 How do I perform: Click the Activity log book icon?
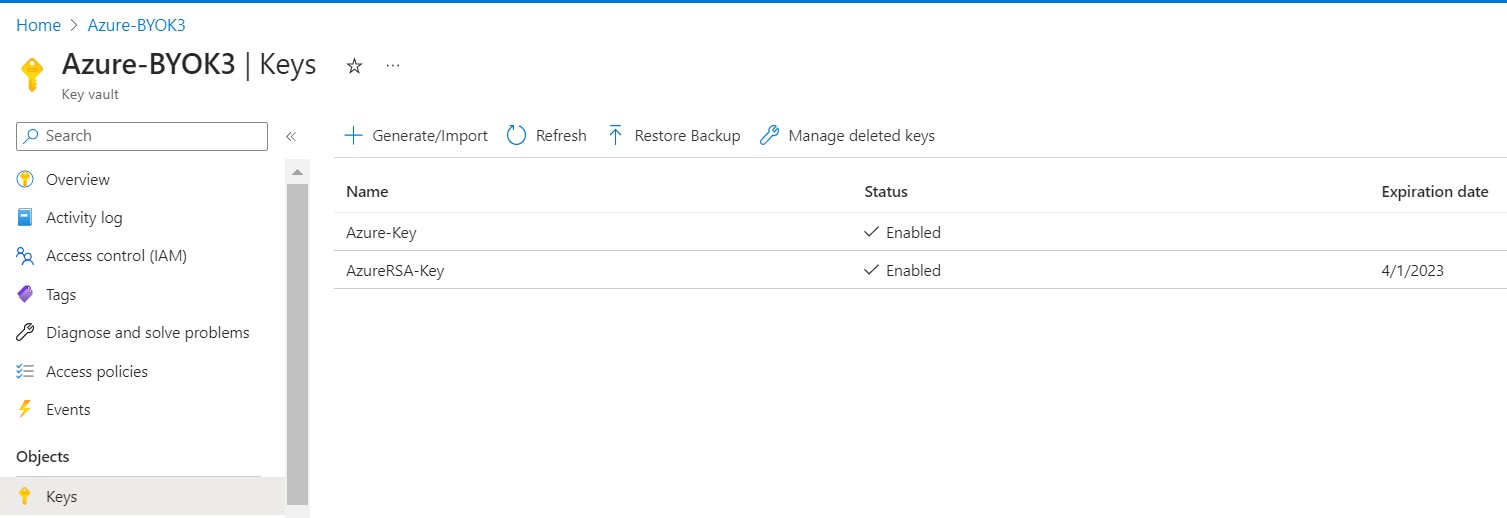(x=26, y=218)
